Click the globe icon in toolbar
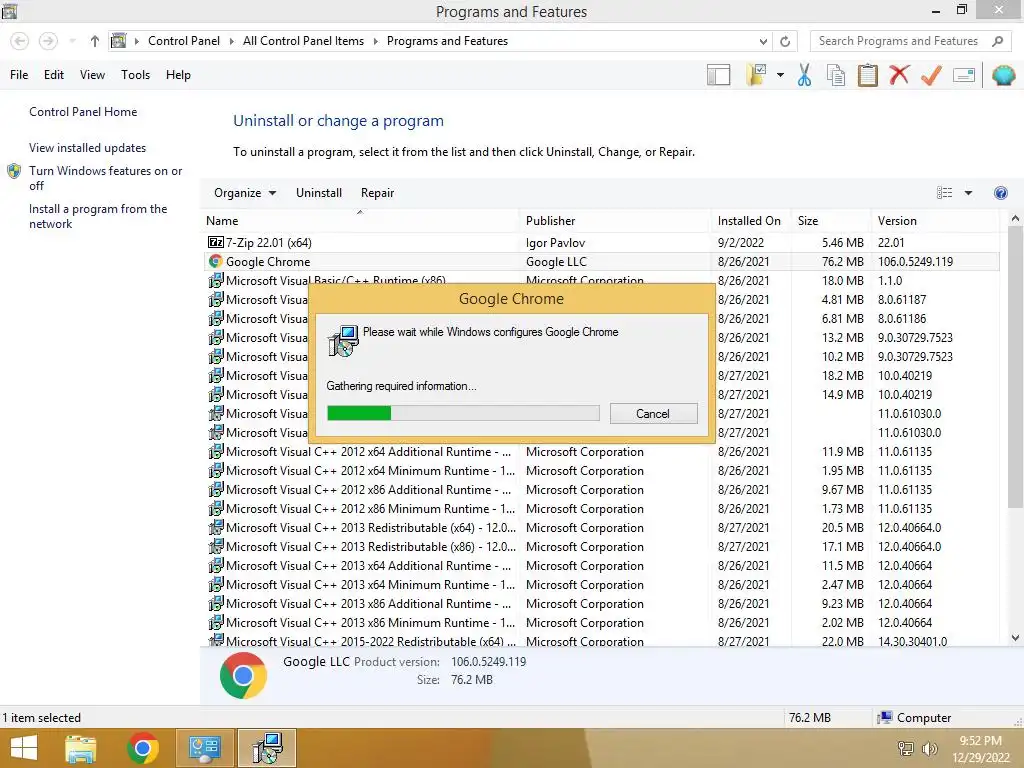Image resolution: width=1024 pixels, height=768 pixels. [x=1003, y=75]
